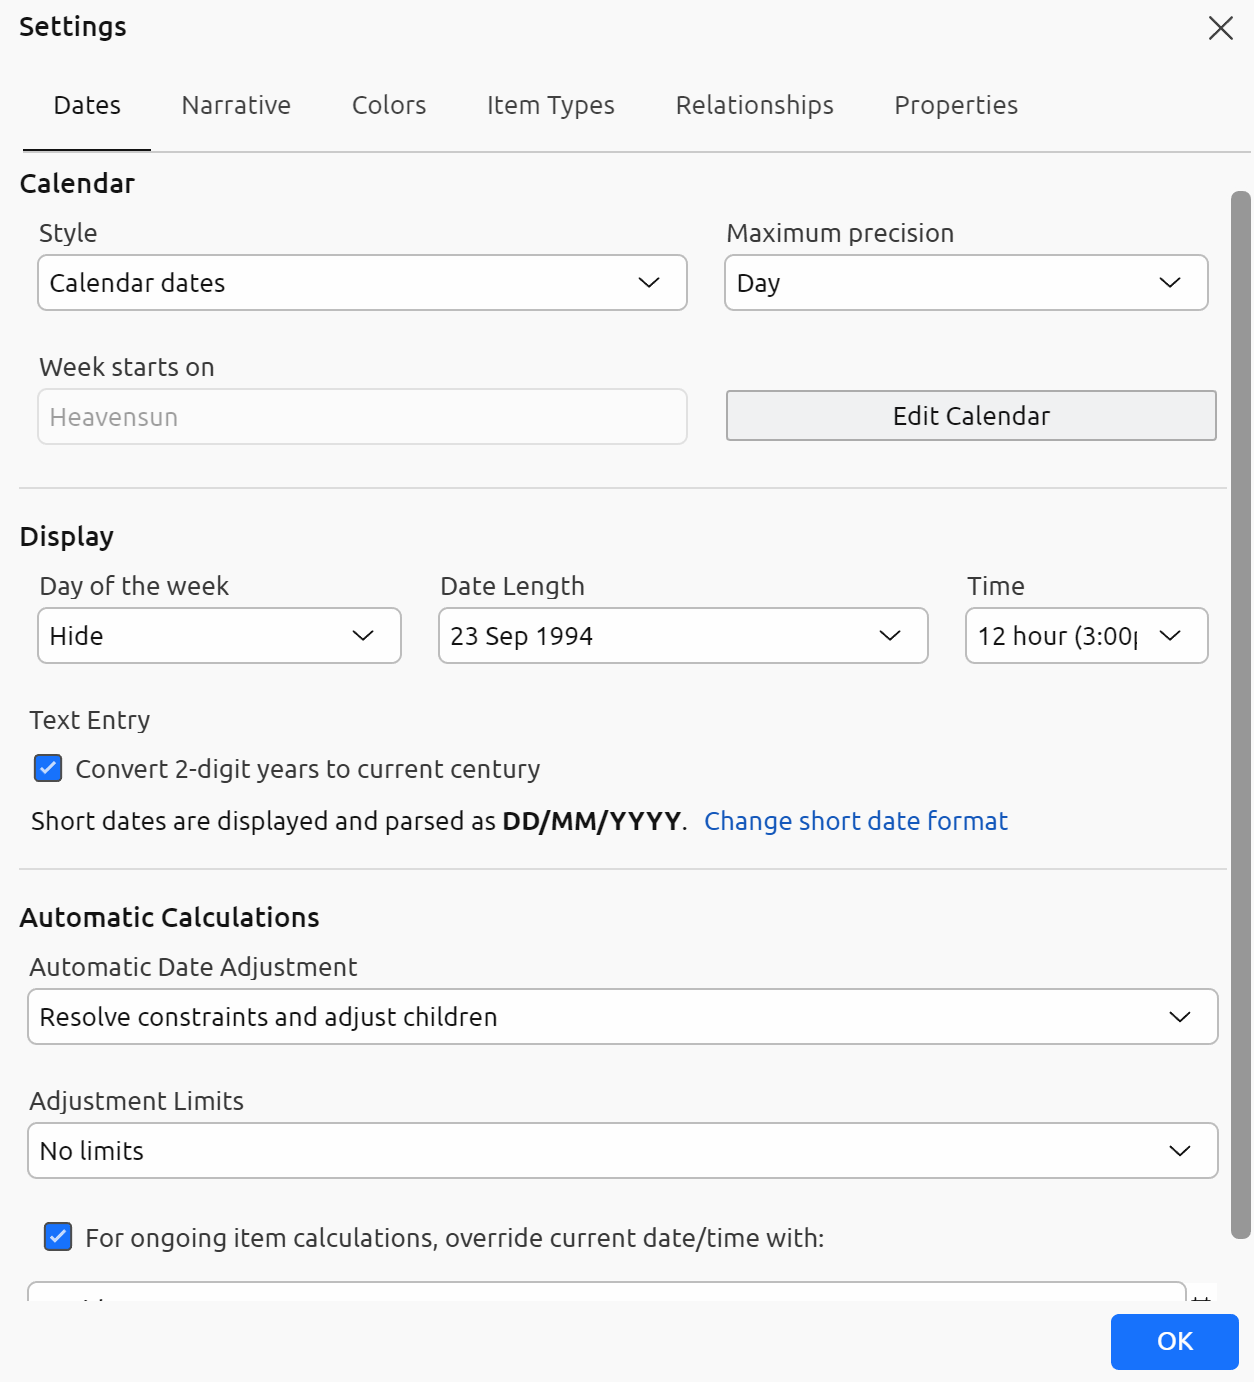Open the Day of the week dropdown
Image resolution: width=1254 pixels, height=1382 pixels.
coord(219,636)
